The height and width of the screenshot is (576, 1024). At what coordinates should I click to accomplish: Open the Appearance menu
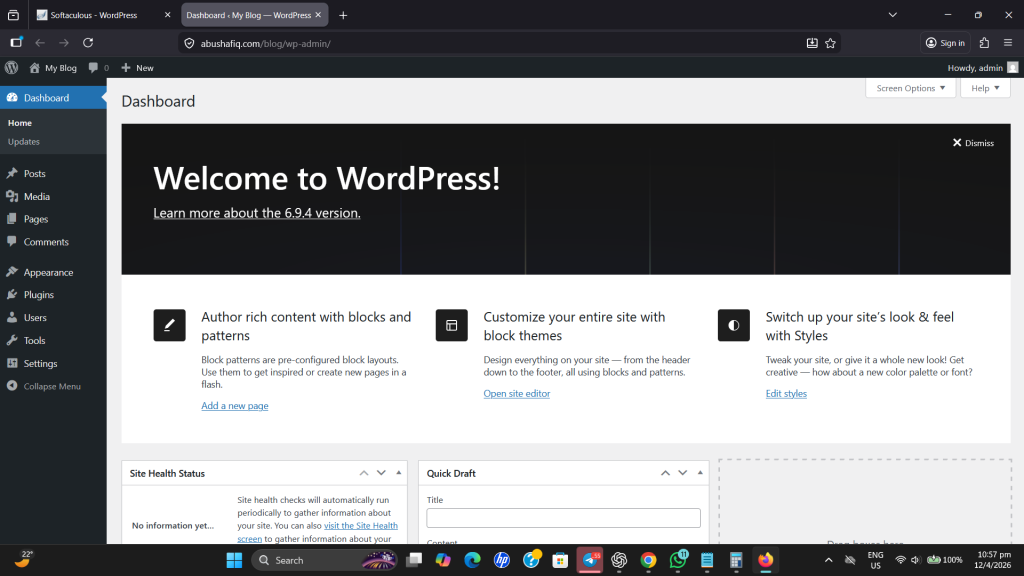point(53,272)
